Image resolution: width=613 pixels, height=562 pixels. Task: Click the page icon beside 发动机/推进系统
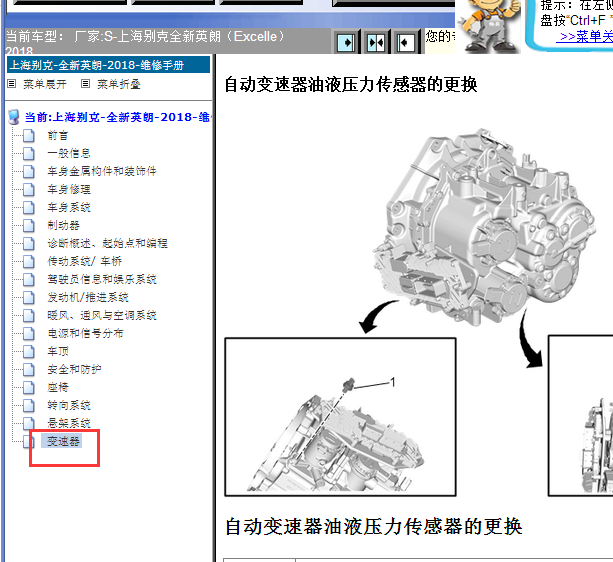point(29,297)
